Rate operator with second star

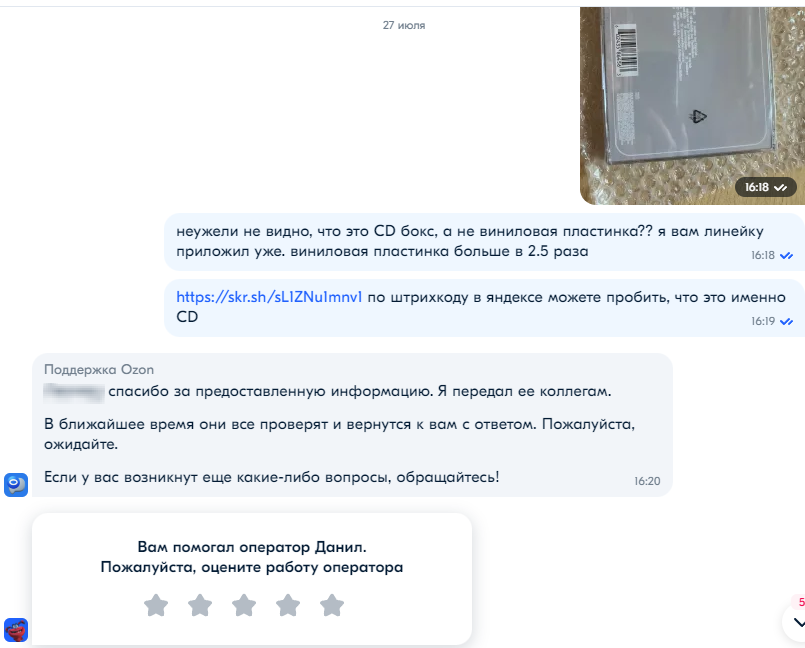tap(200, 605)
